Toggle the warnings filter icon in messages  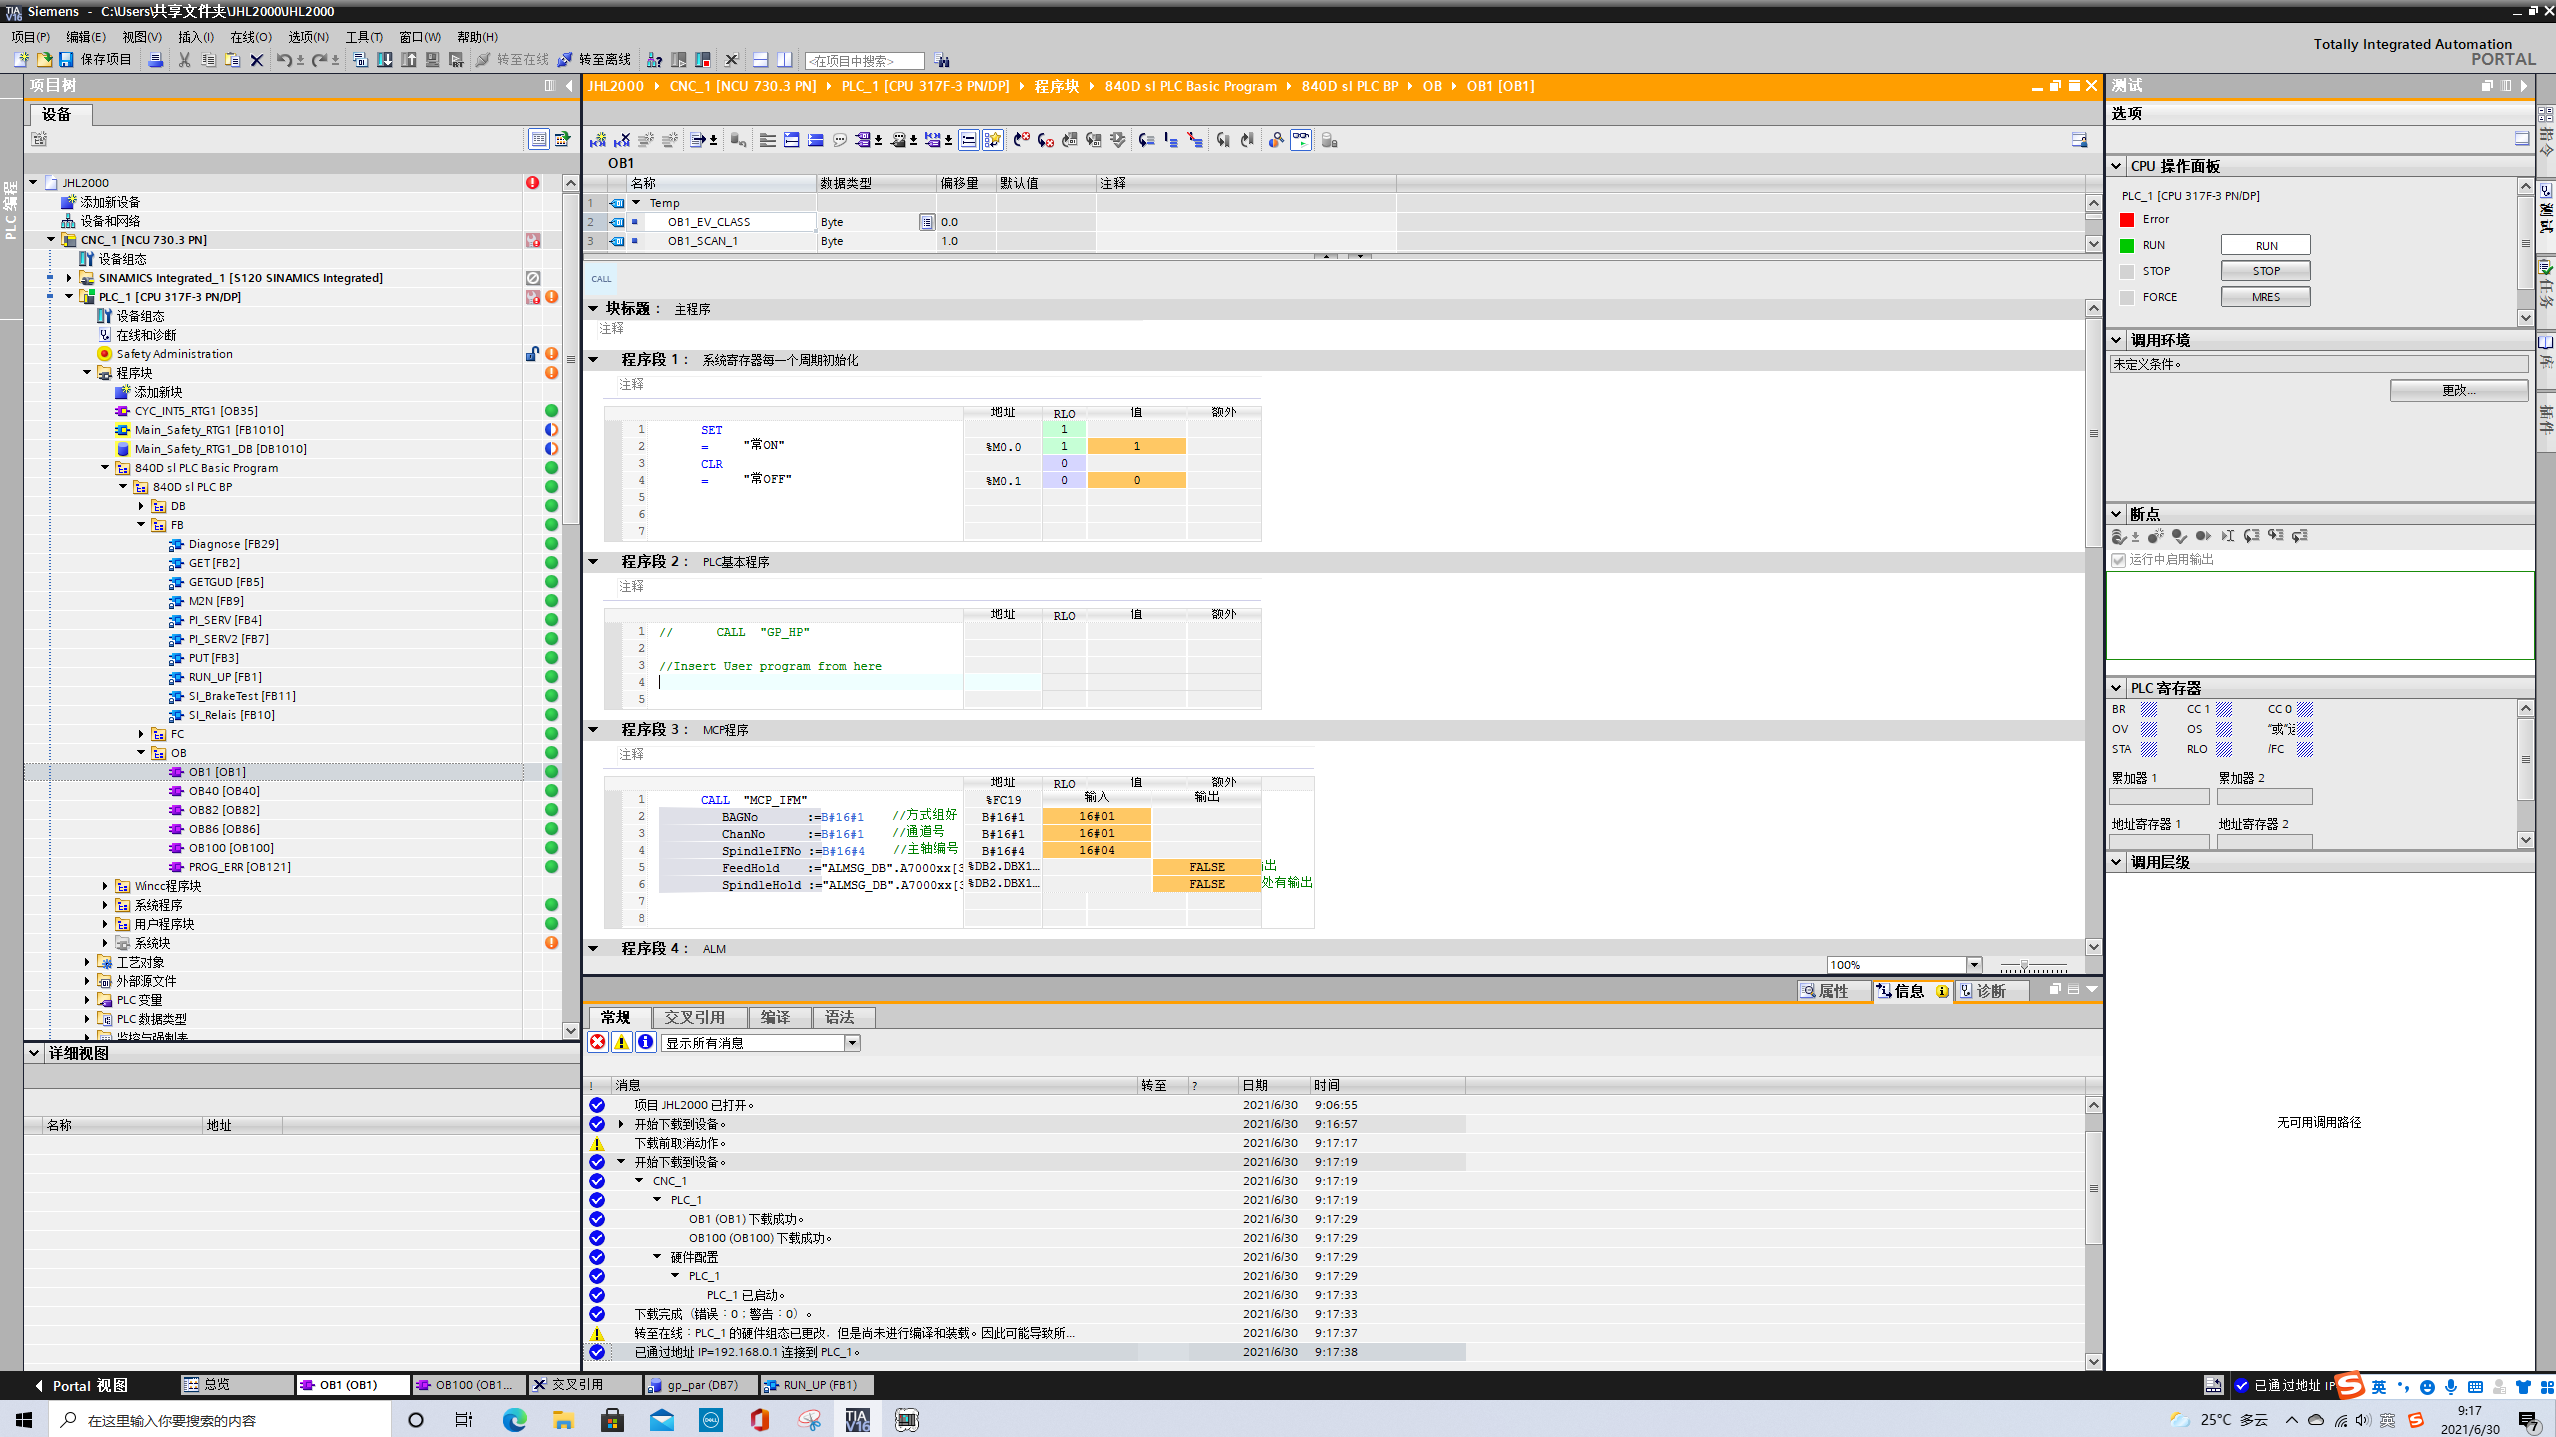coord(621,1043)
